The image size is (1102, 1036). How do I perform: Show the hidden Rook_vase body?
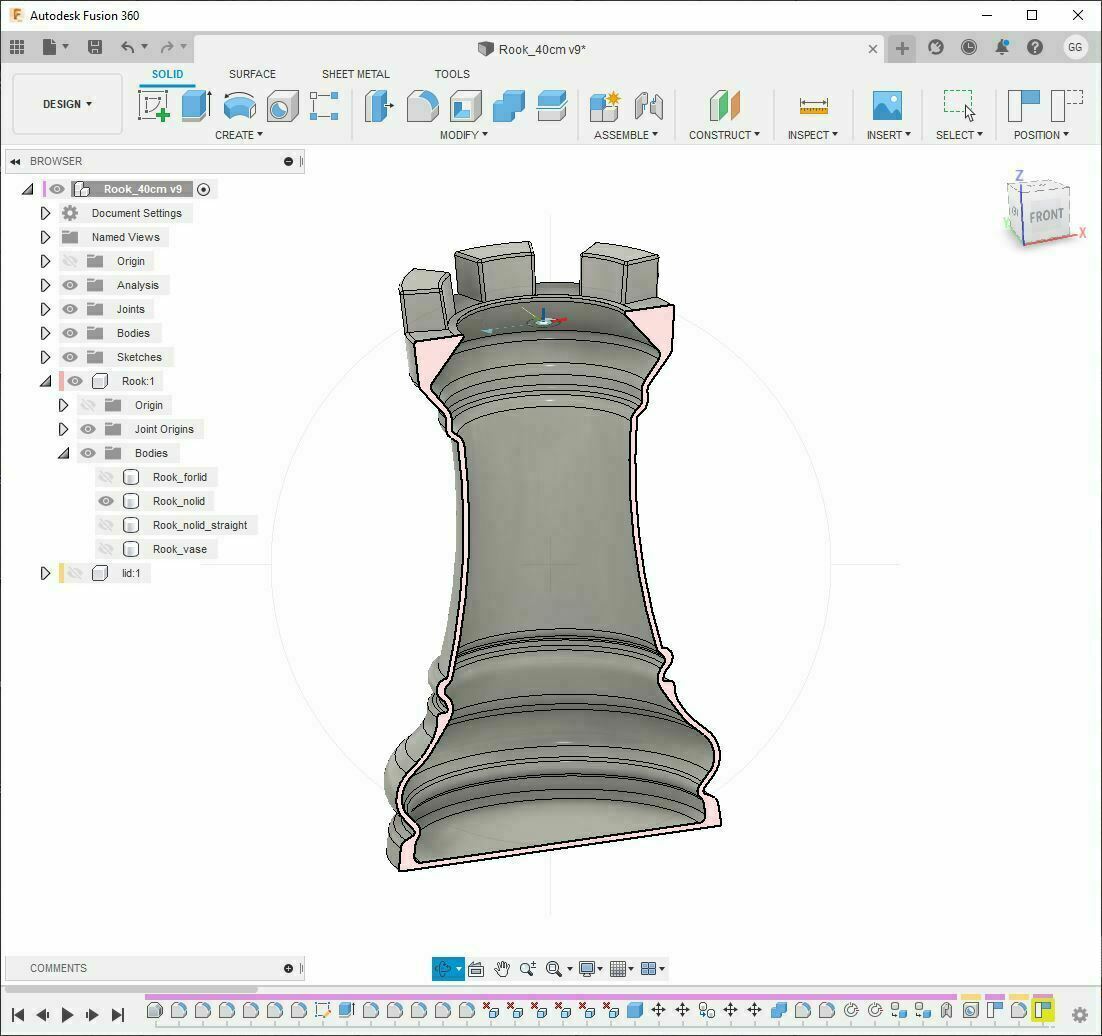pyautogui.click(x=105, y=549)
